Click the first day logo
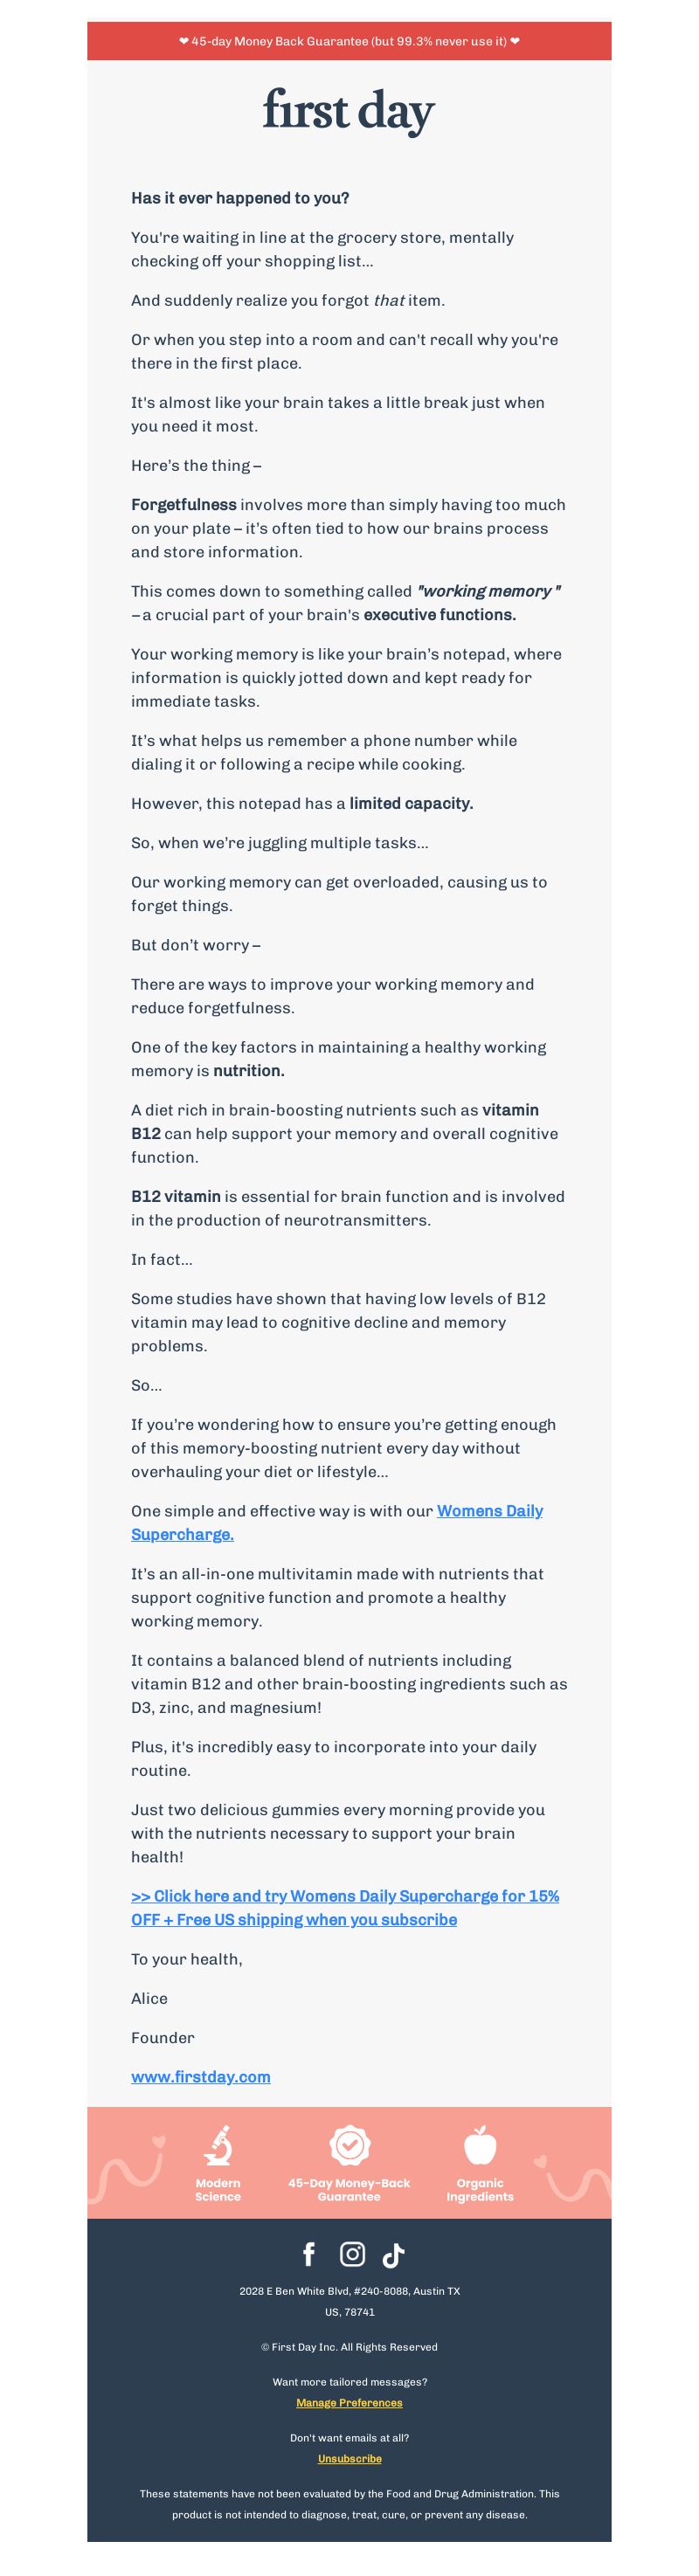This screenshot has height=2576, width=699. click(349, 110)
